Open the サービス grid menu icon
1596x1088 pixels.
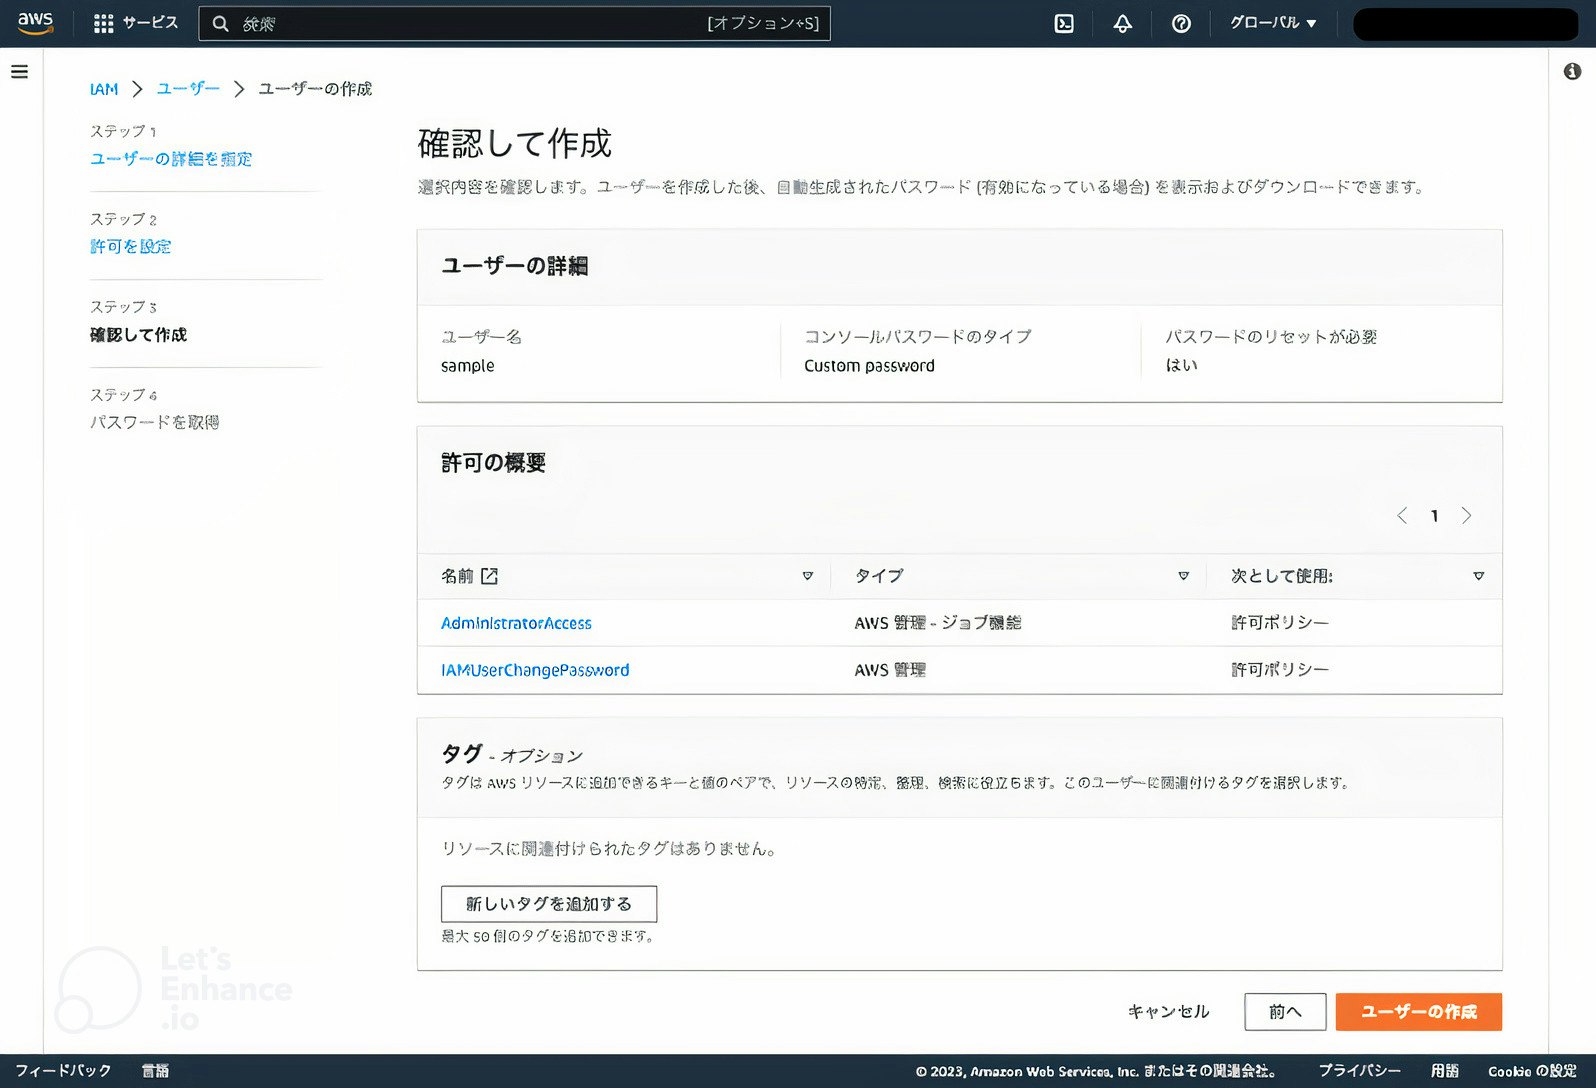click(103, 23)
